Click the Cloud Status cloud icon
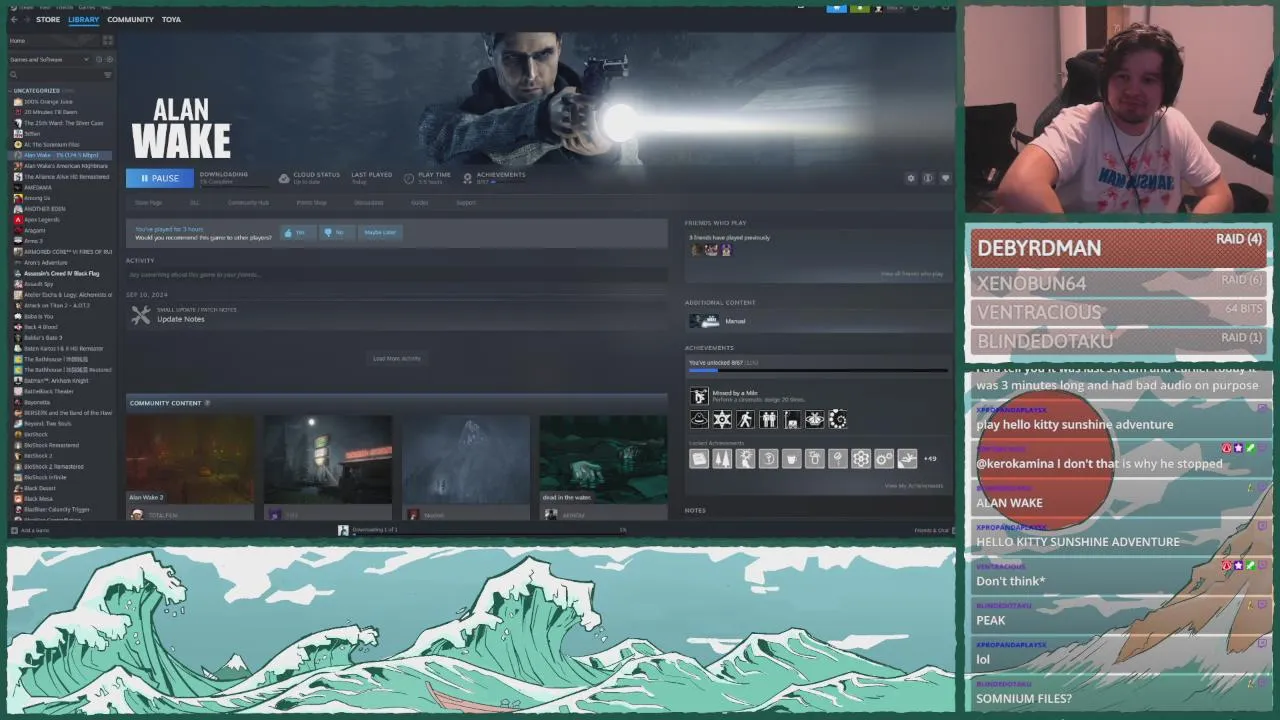The image size is (1280, 720). (284, 178)
